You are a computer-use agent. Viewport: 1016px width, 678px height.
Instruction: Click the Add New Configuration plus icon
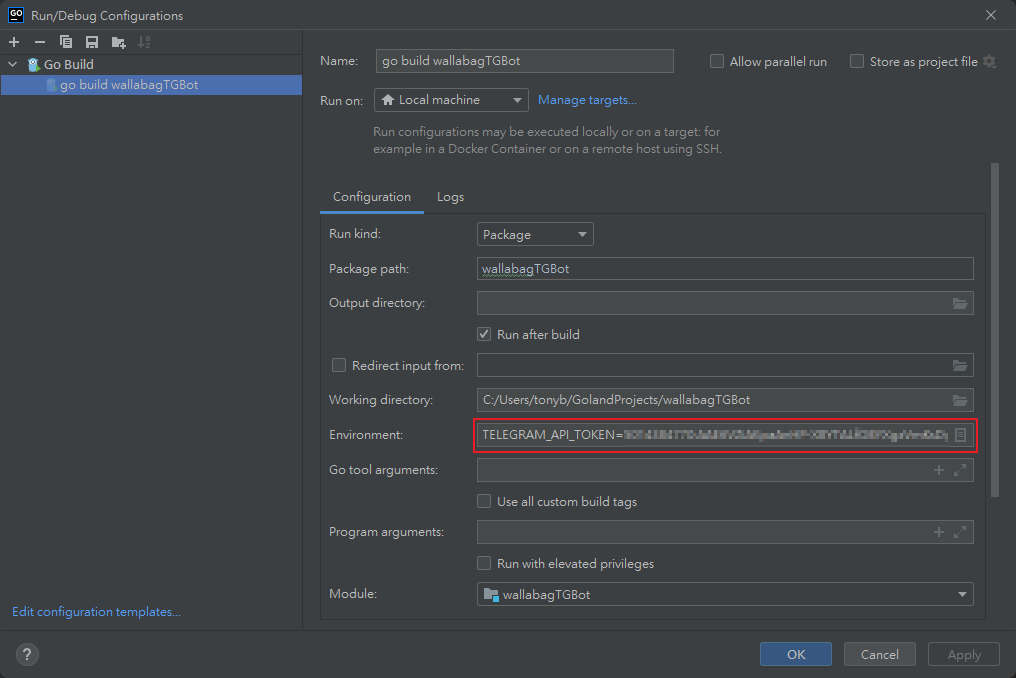tap(14, 42)
